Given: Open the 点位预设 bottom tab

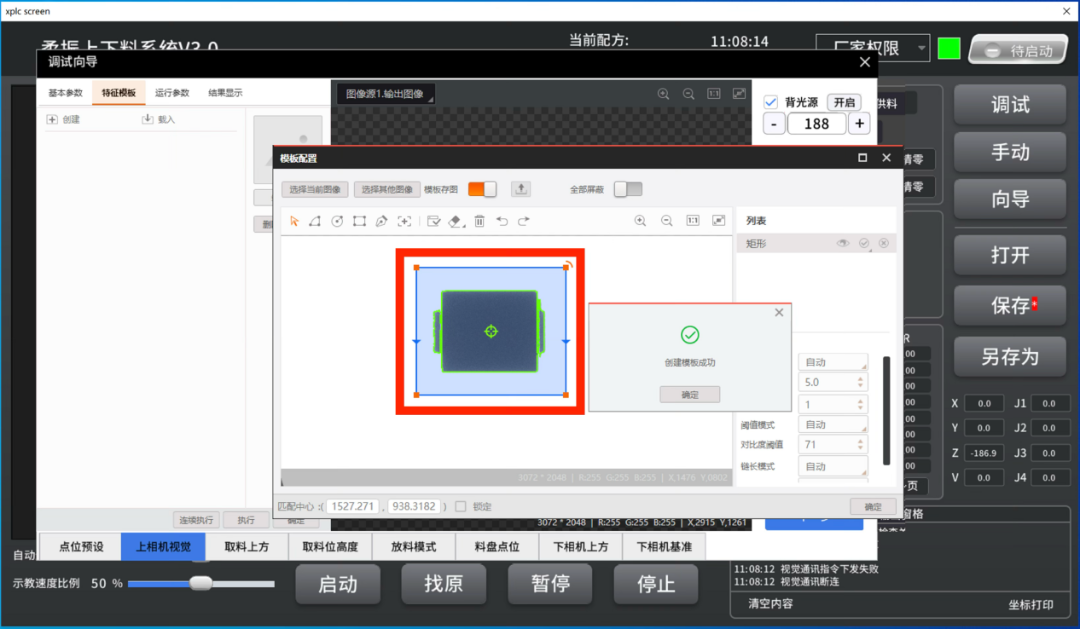Looking at the screenshot, I should point(81,546).
